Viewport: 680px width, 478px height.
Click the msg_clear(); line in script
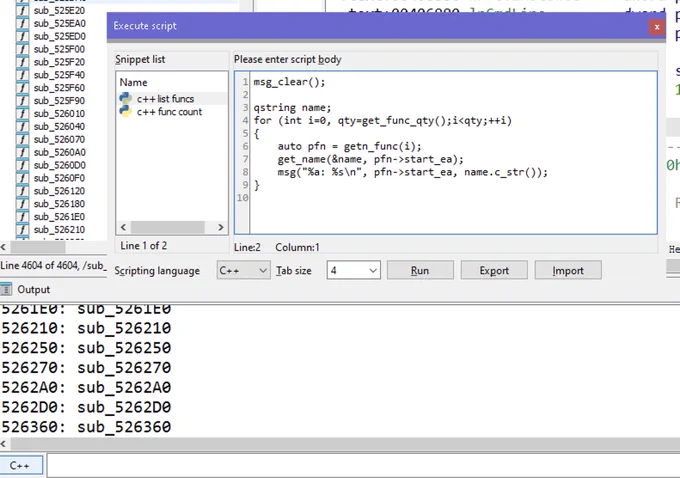289,82
